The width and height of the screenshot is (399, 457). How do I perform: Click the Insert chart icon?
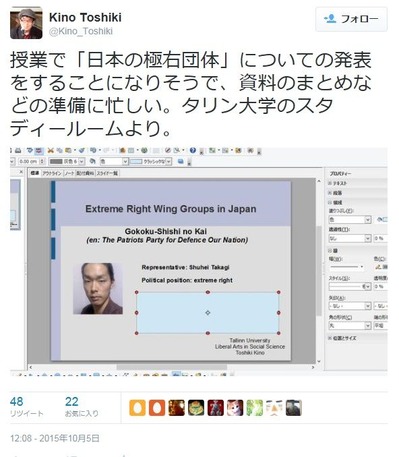tap(122, 151)
